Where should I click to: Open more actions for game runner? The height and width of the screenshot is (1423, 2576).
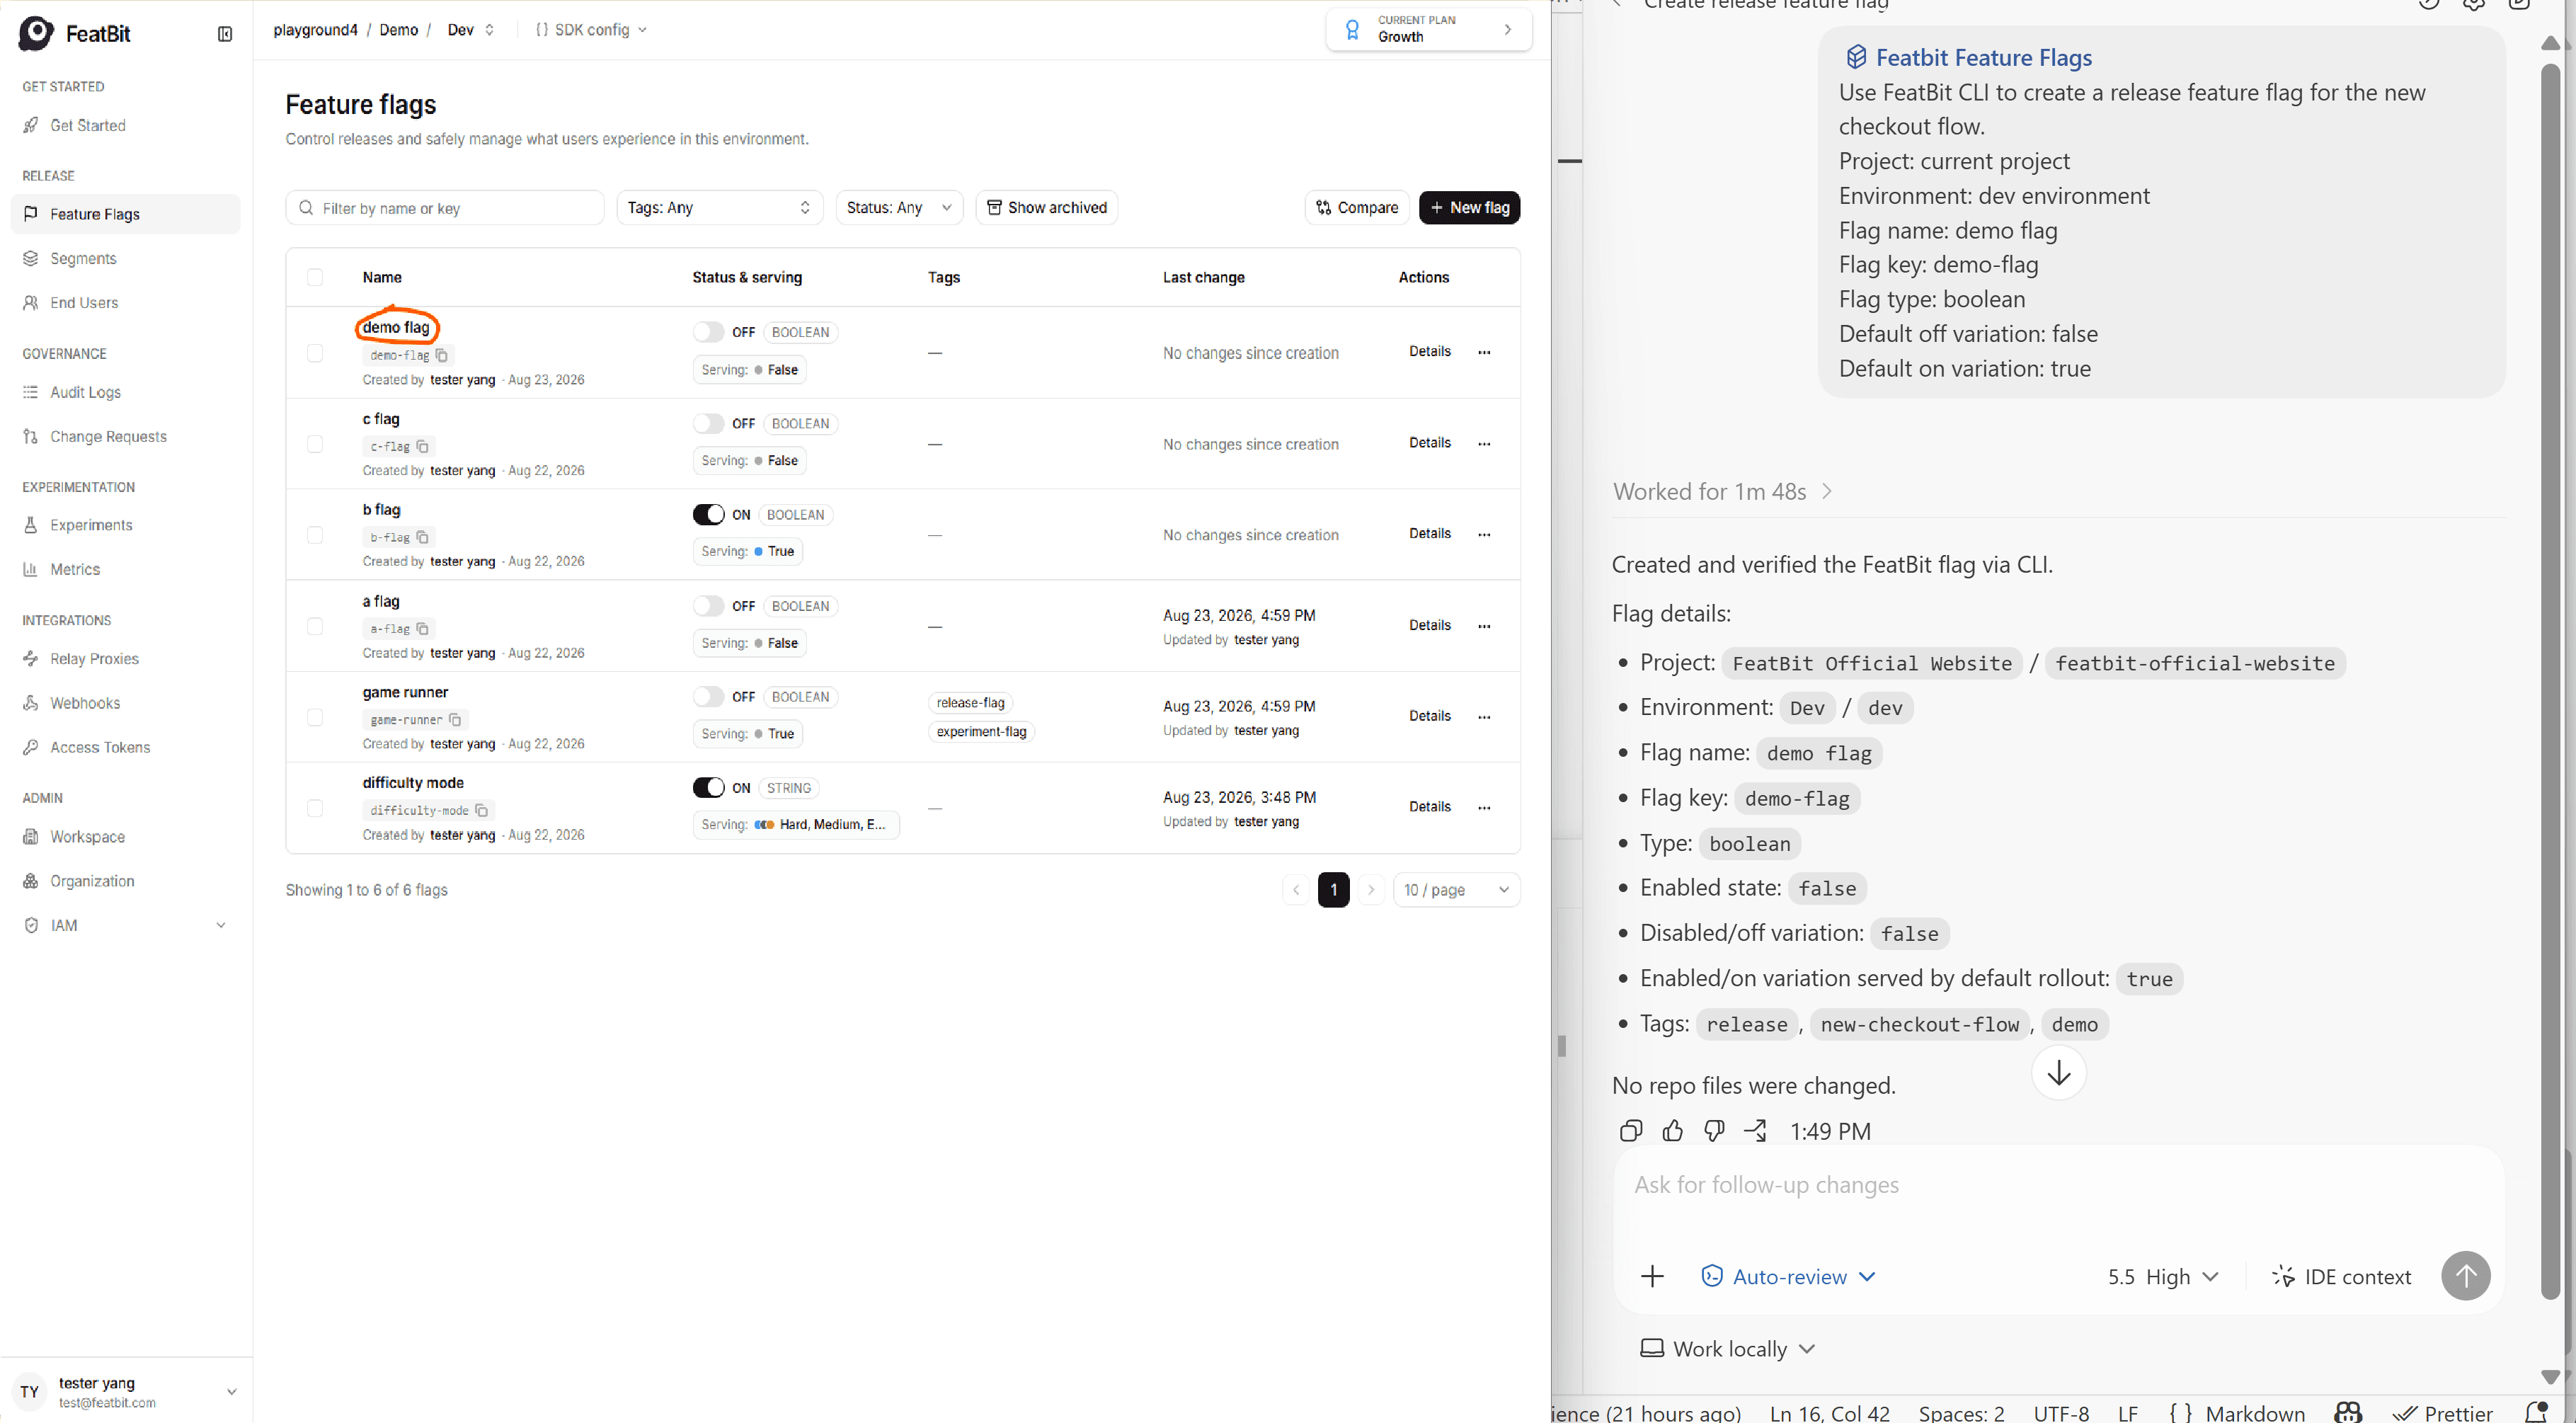coord(1484,716)
